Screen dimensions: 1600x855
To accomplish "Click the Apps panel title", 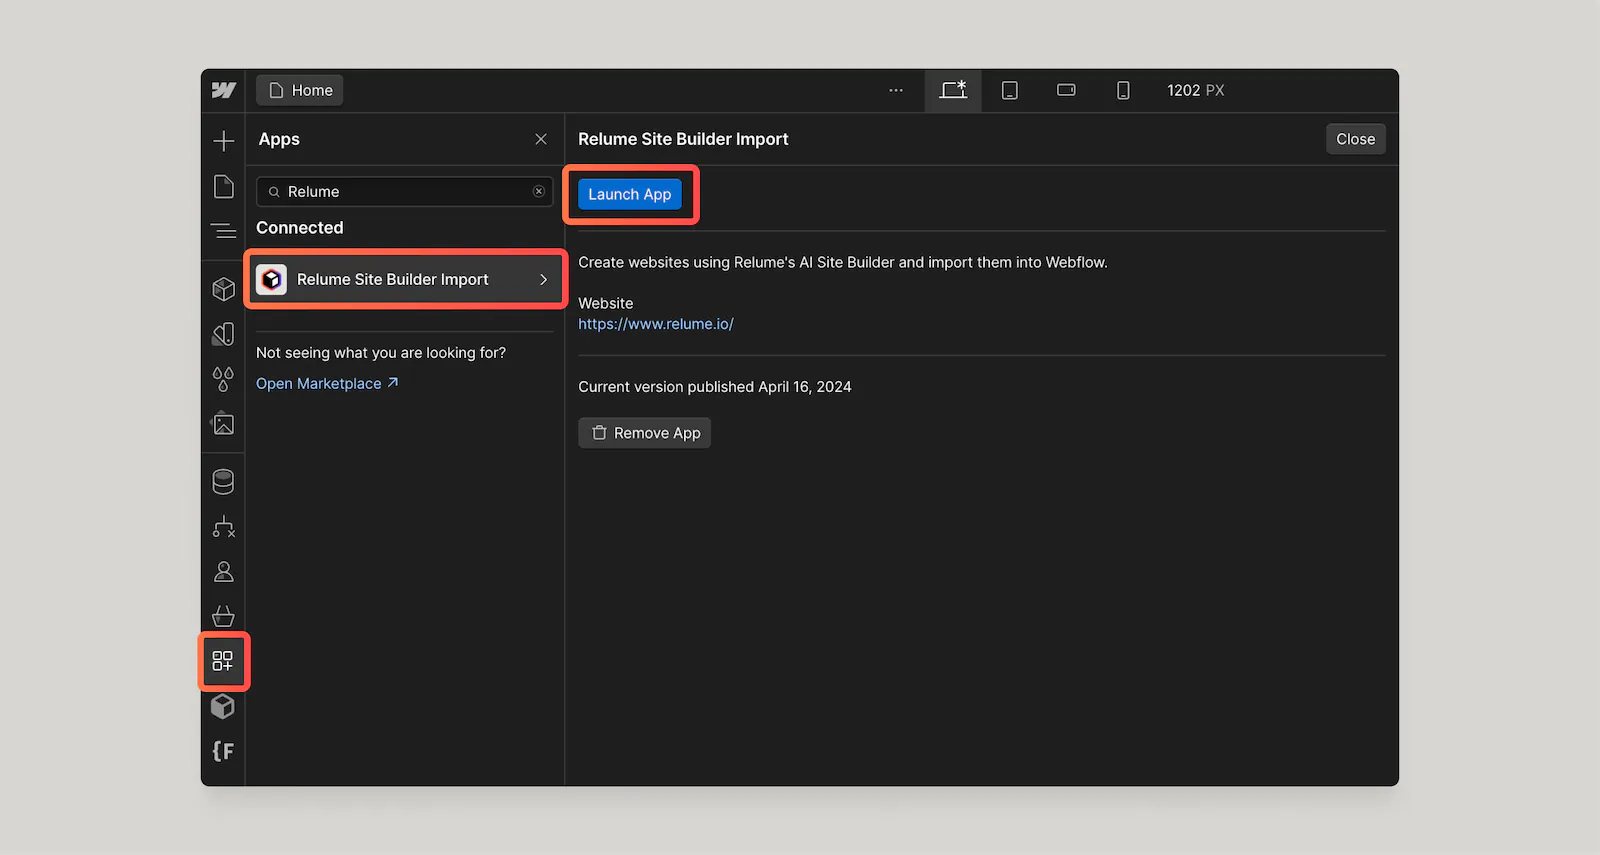I will (279, 139).
